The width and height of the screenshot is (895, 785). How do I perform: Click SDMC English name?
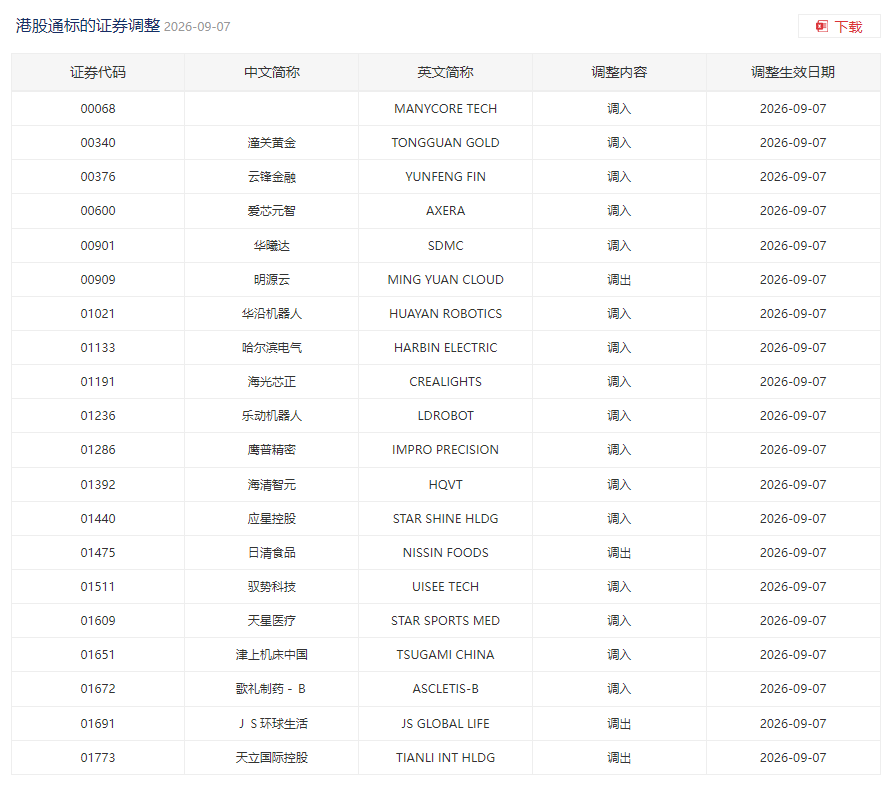click(445, 245)
